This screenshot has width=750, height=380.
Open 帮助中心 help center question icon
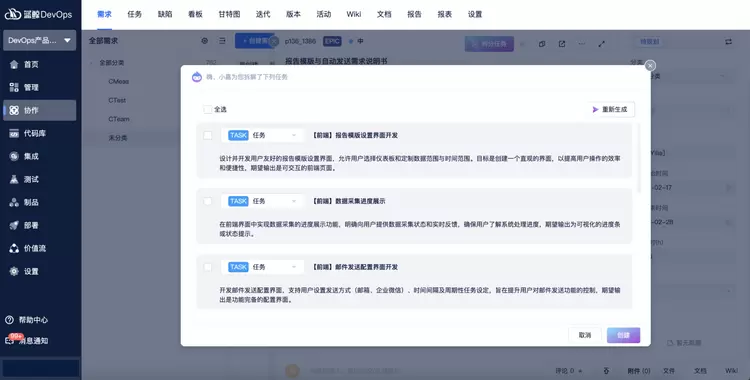click(9, 320)
